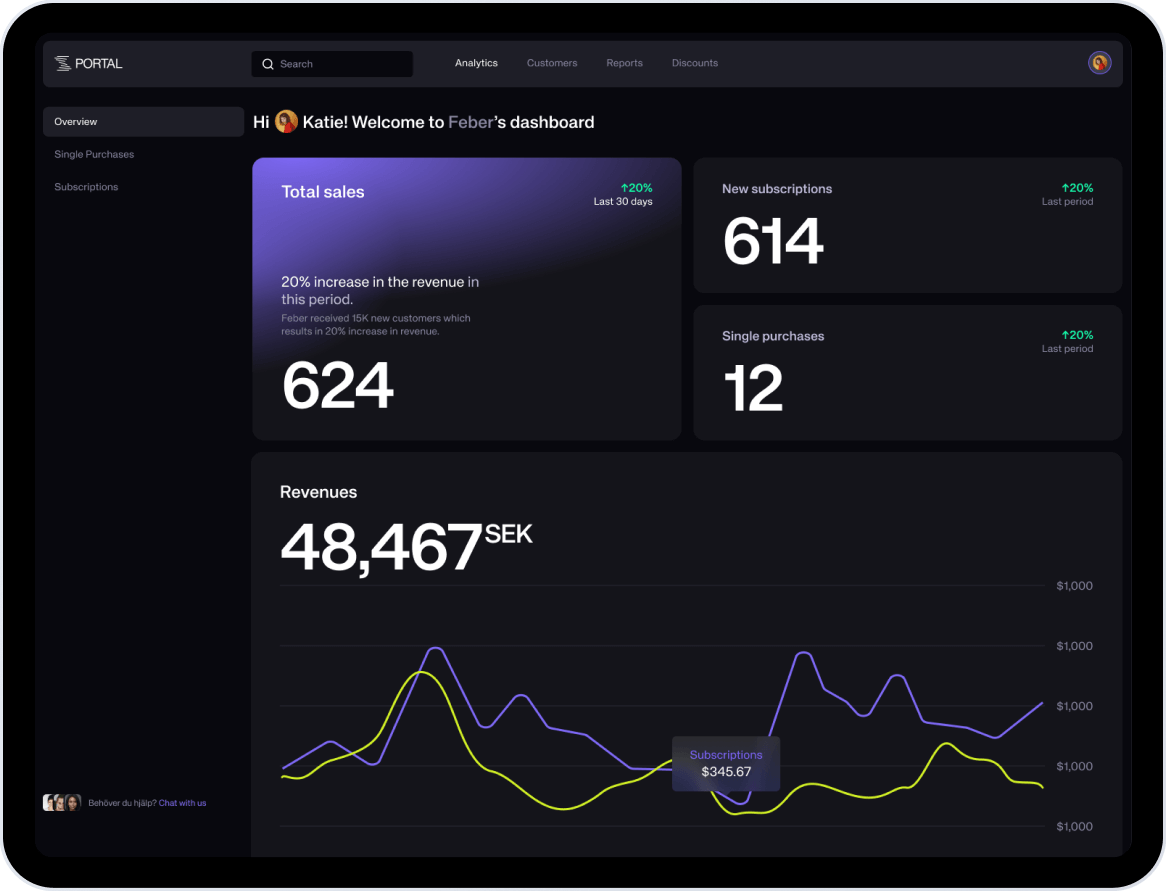Screen dimensions: 1166x891
Task: Switch to the Analytics tab
Action: [x=476, y=63]
